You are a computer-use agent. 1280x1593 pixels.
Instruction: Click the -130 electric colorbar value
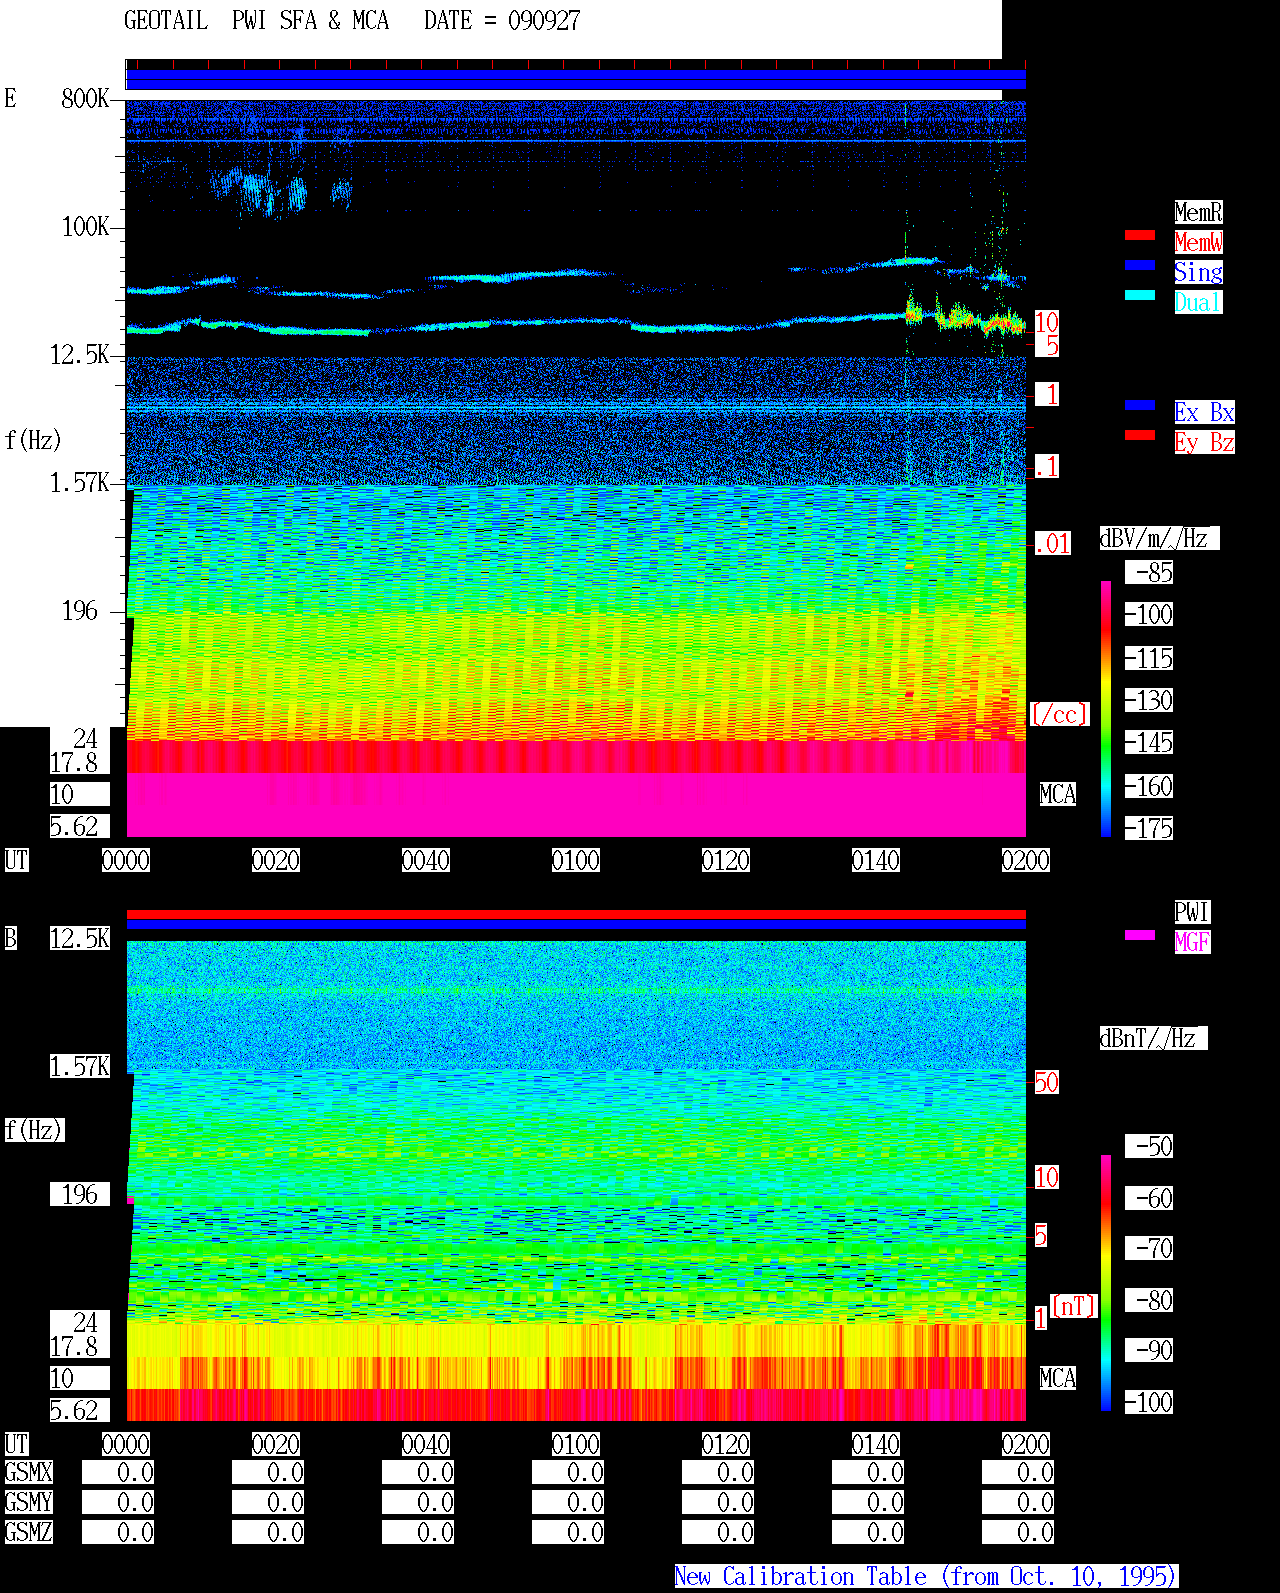click(1149, 700)
